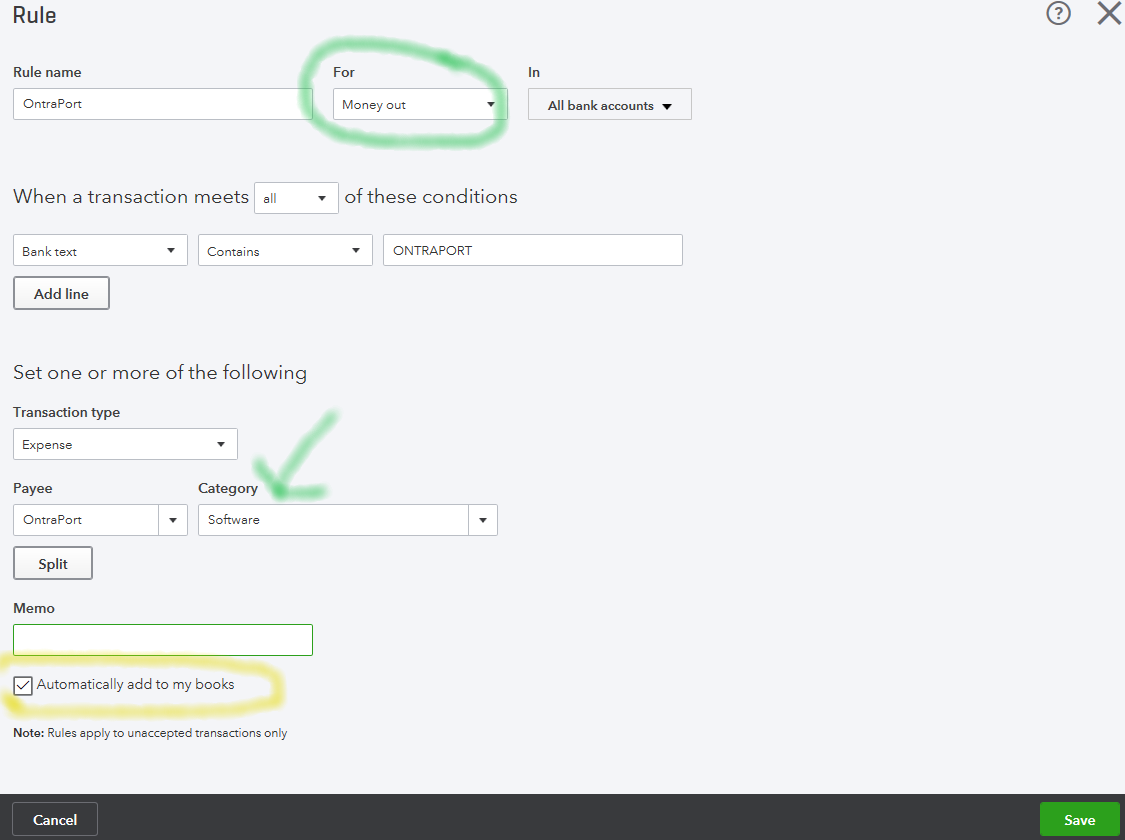Click the 'Set one or more of the following' heading
This screenshot has width=1125, height=840.
tap(160, 373)
